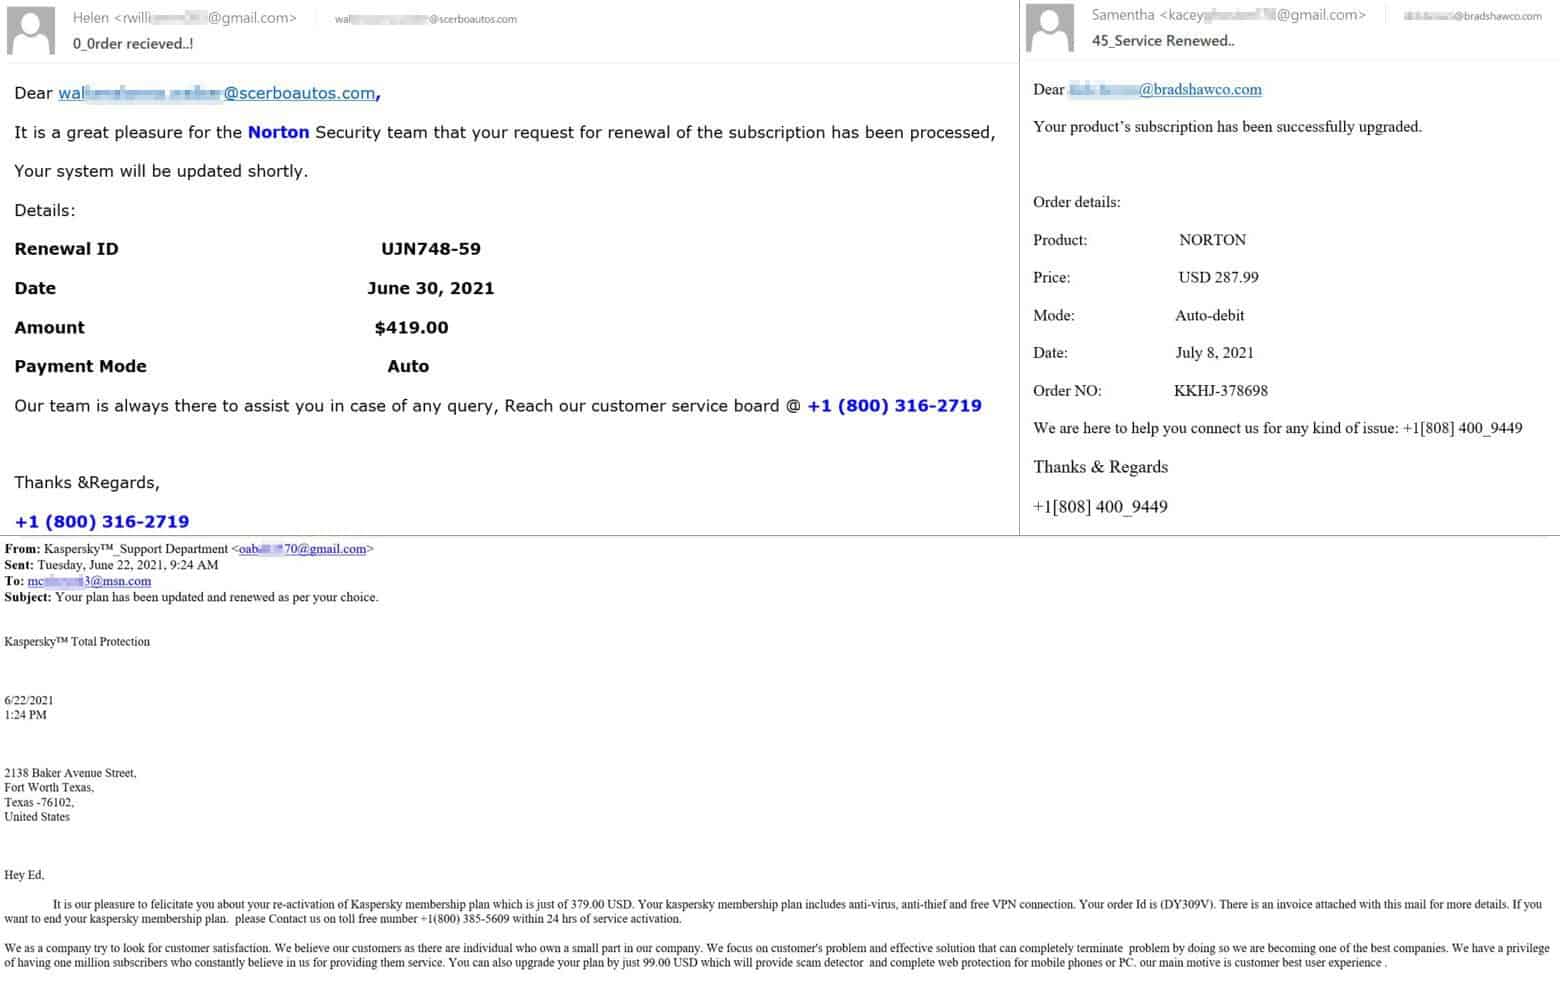Image resolution: width=1560 pixels, height=994 pixels.
Task: Click the date 'July 8, 2021'
Action: pos(1214,353)
